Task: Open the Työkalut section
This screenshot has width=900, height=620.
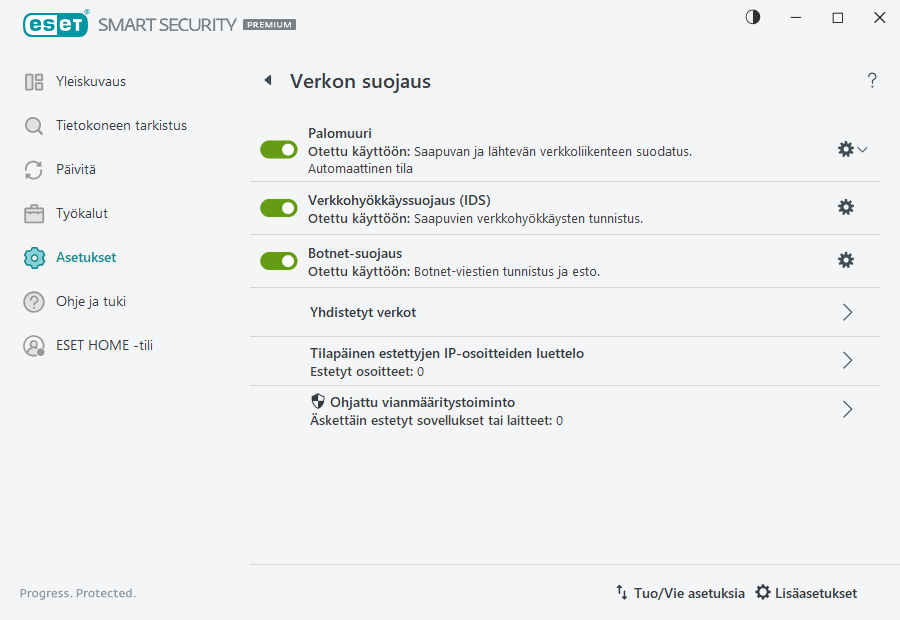Action: 34,213
